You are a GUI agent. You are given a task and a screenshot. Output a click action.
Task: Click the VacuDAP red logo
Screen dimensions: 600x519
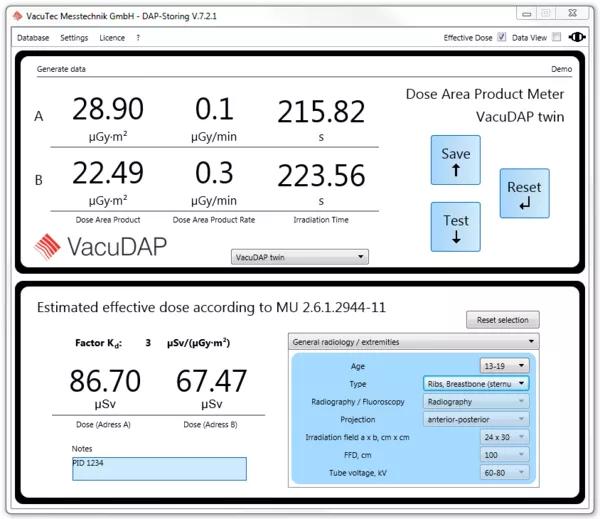tap(47, 246)
